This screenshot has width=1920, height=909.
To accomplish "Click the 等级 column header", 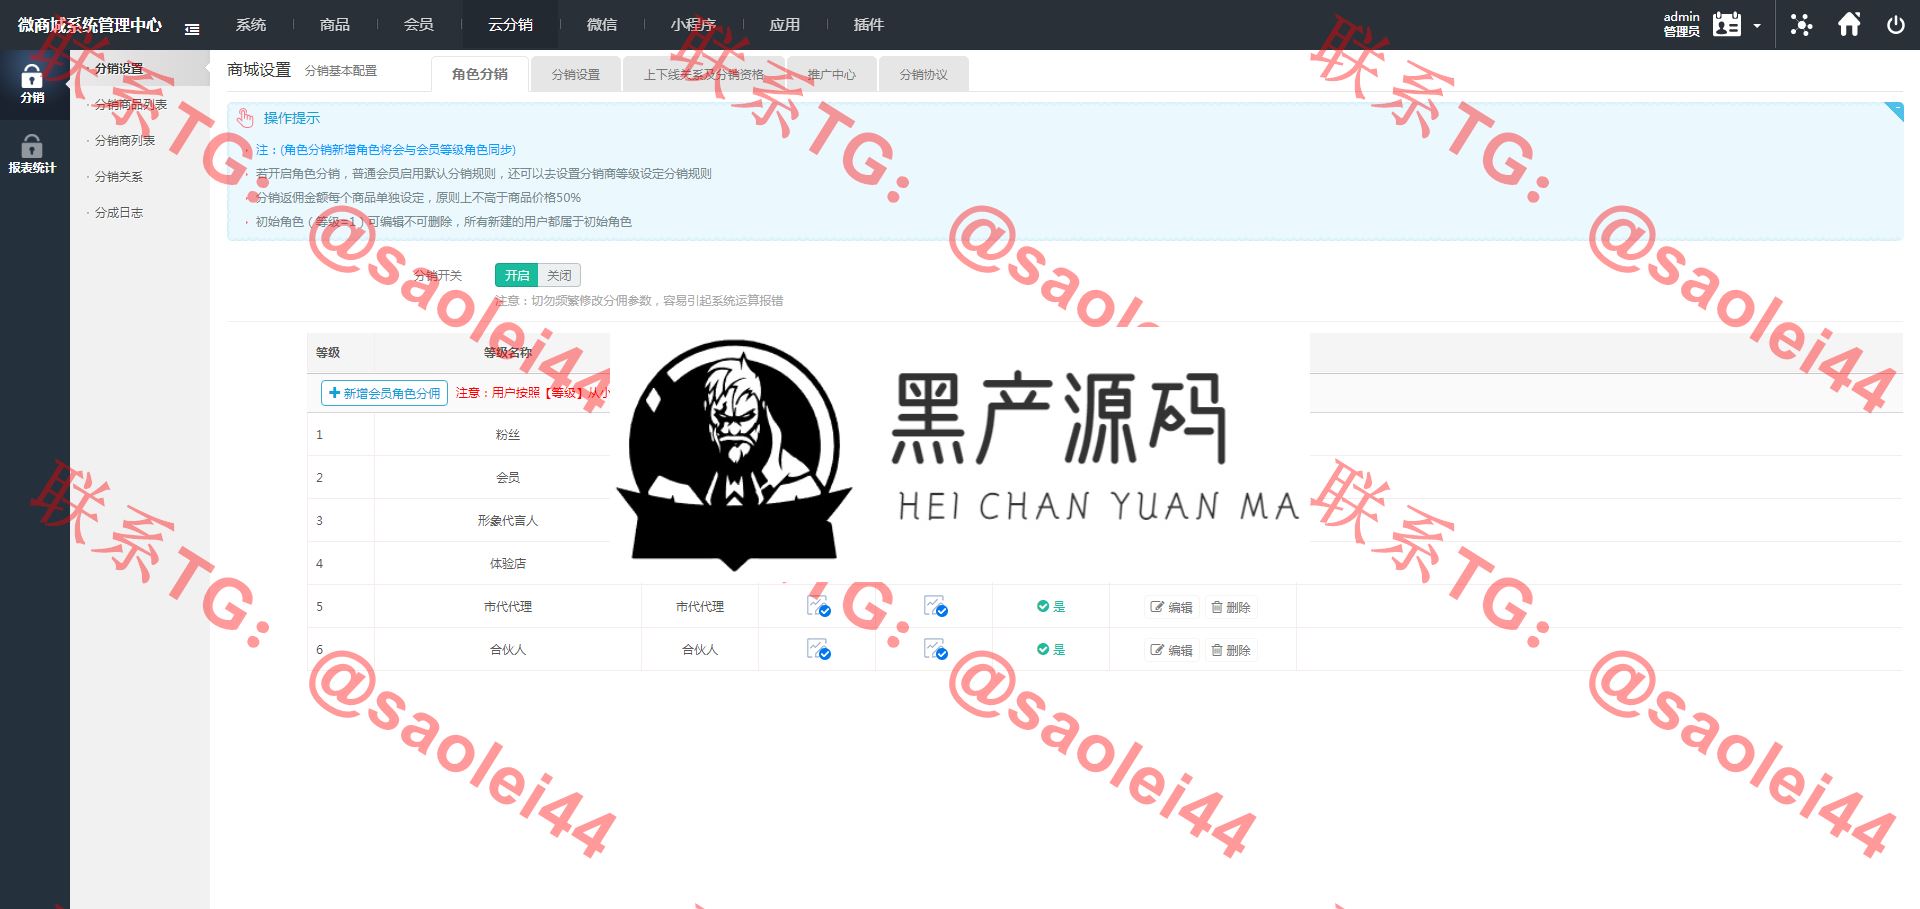I will pos(328,352).
